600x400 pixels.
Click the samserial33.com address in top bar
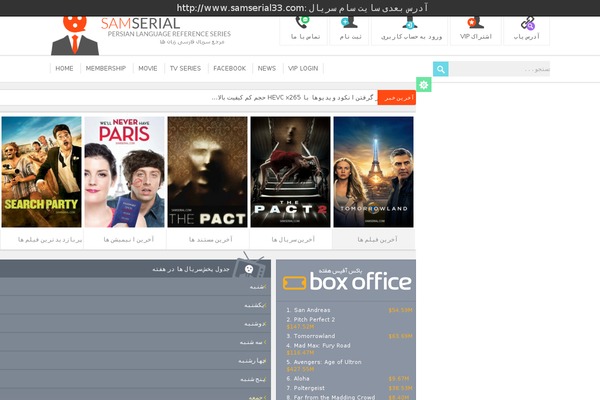click(x=240, y=8)
